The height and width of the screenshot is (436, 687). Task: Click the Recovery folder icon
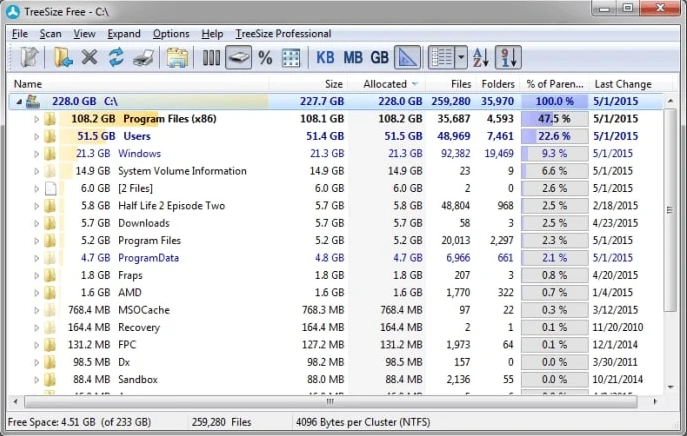point(50,327)
